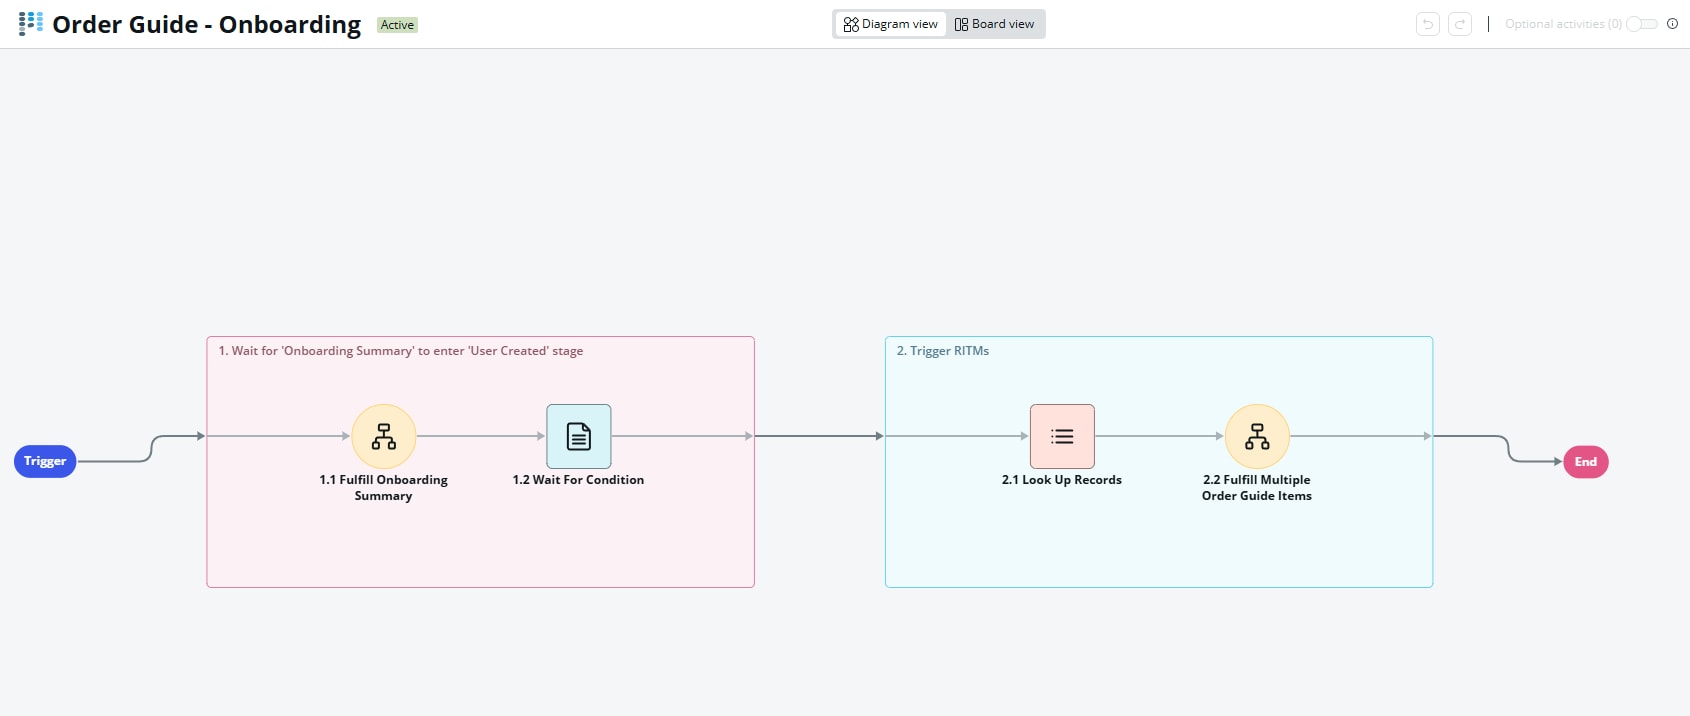The image size is (1690, 716).
Task: Click the Order Guide - Onboarding title
Action: (206, 25)
